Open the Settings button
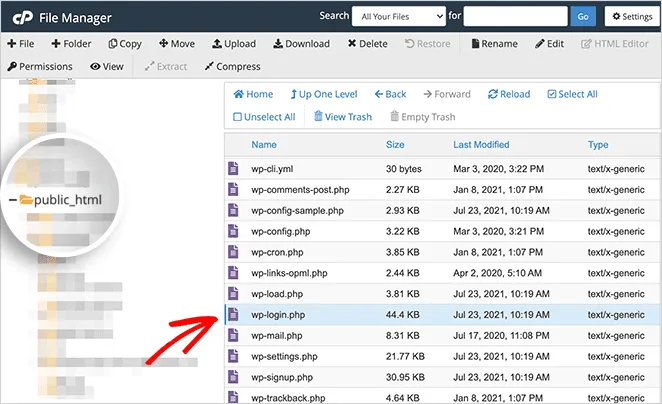The height and width of the screenshot is (404, 662). (x=632, y=16)
